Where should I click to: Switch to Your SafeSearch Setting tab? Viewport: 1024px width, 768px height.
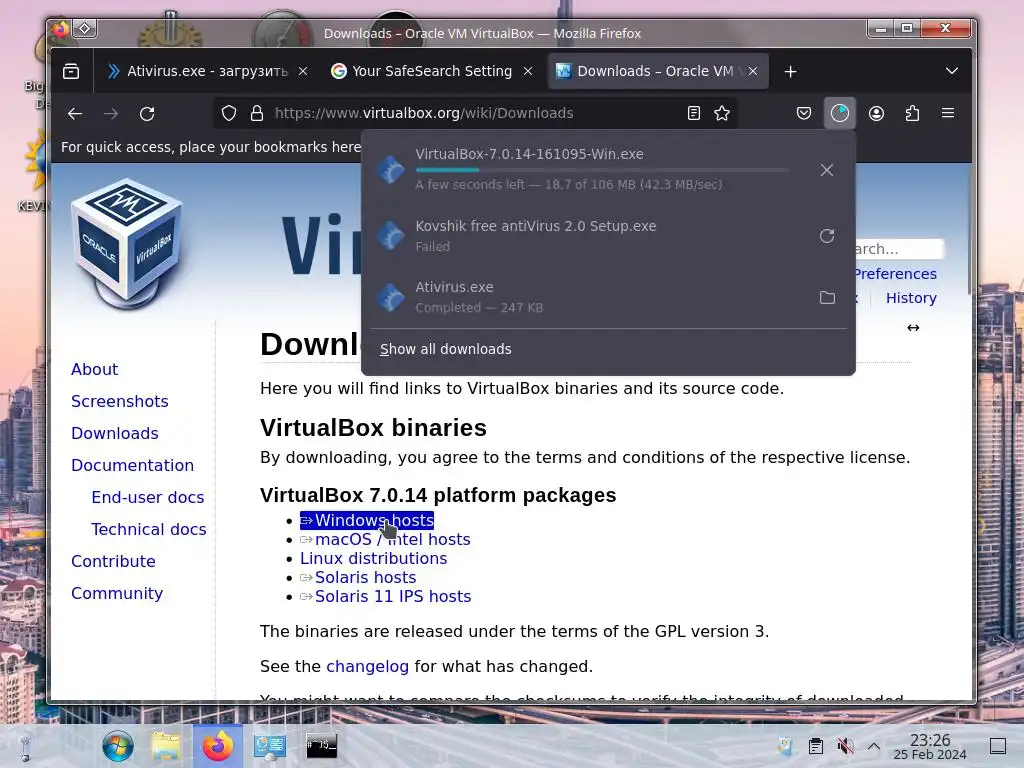click(x=431, y=71)
